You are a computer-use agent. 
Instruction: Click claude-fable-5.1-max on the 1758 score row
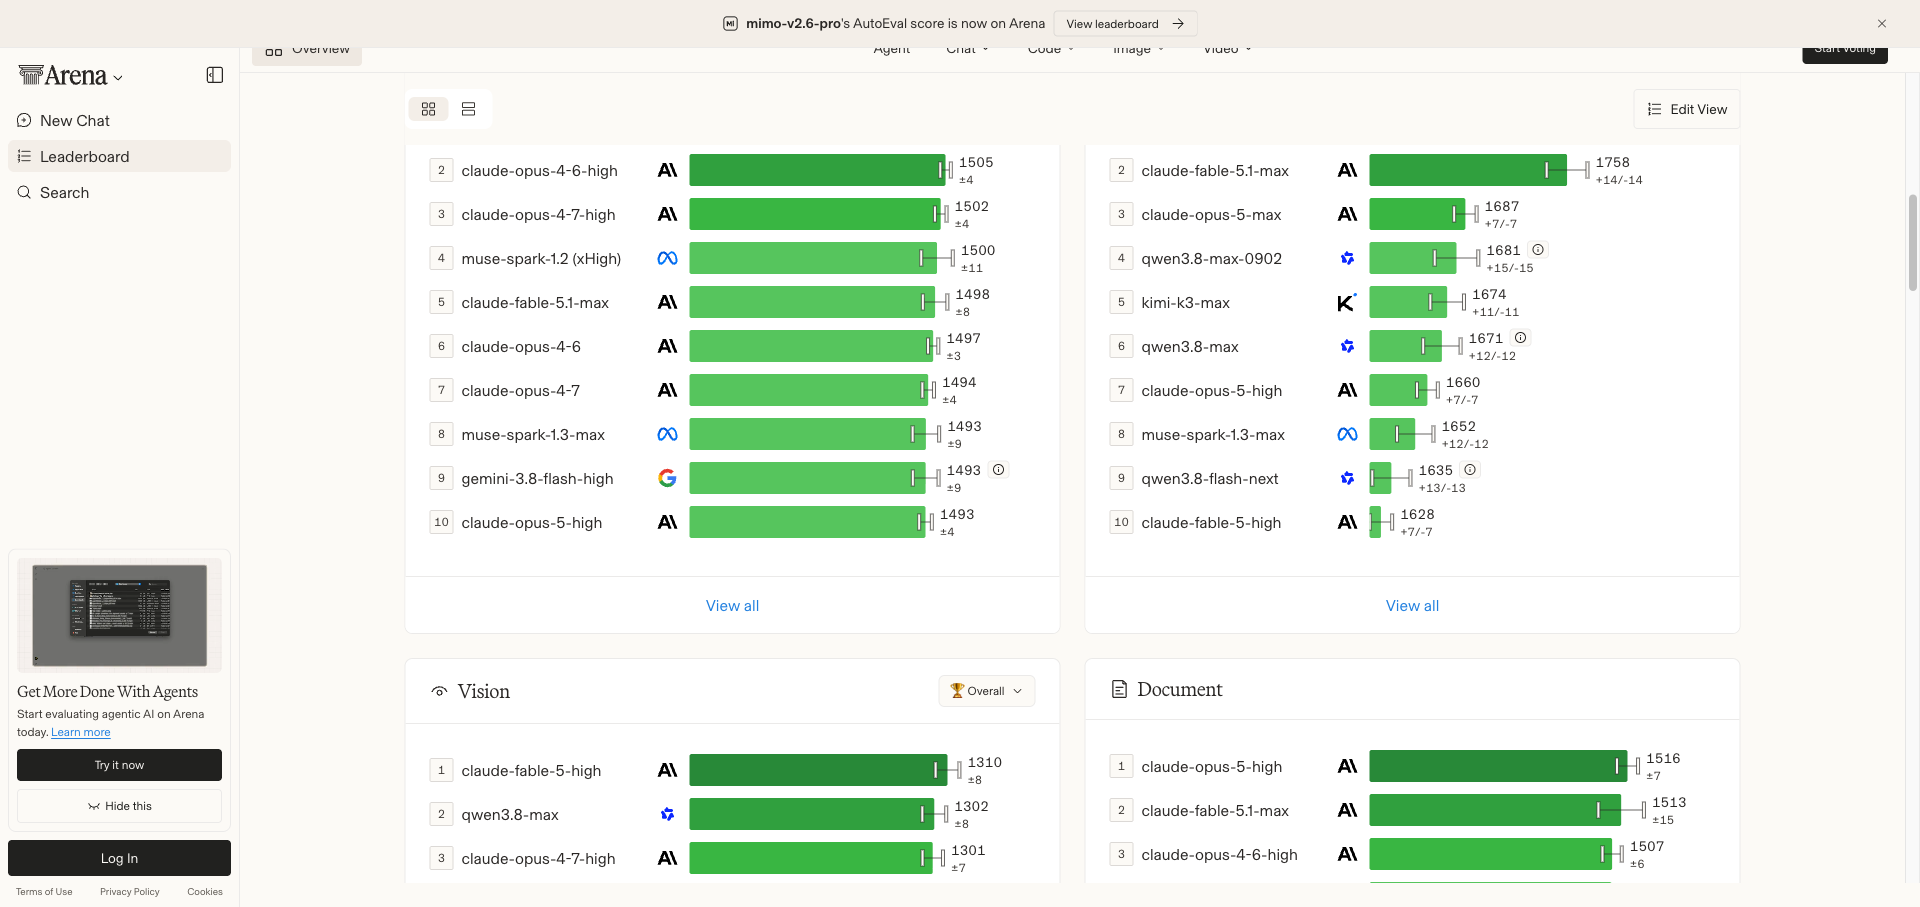[x=1215, y=171]
